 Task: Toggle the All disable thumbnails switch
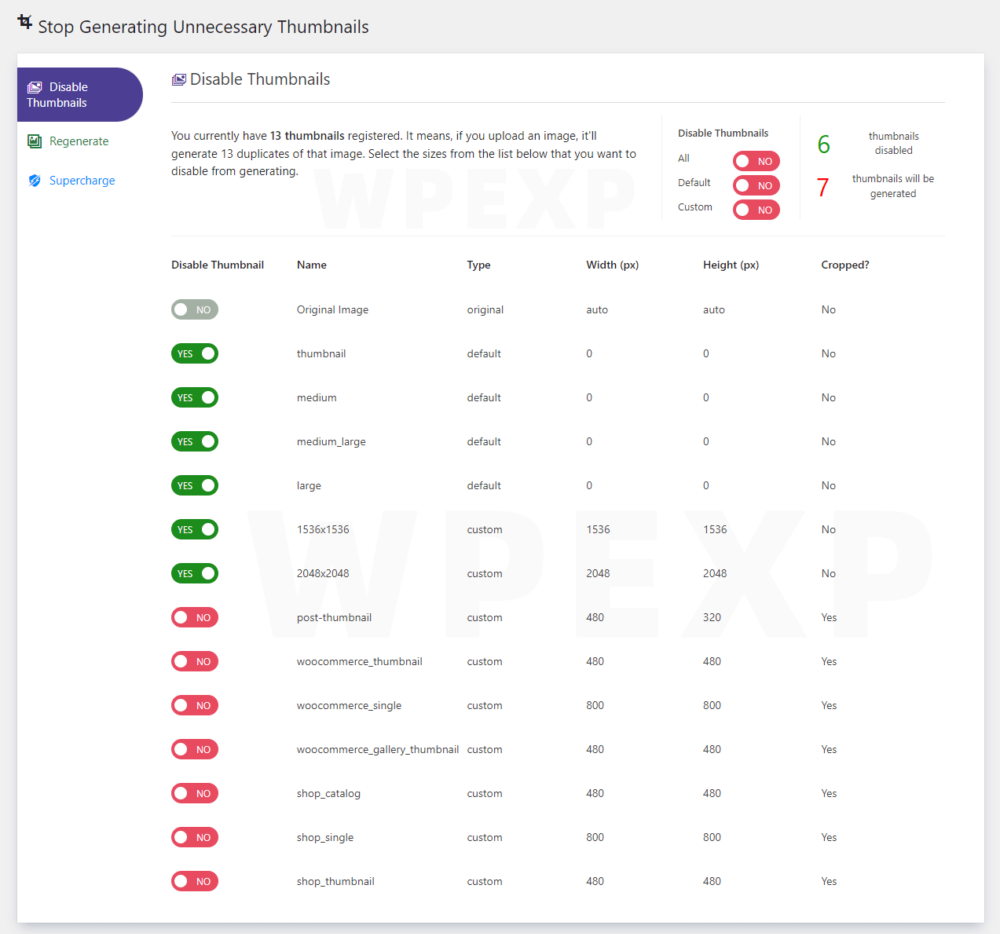point(756,161)
